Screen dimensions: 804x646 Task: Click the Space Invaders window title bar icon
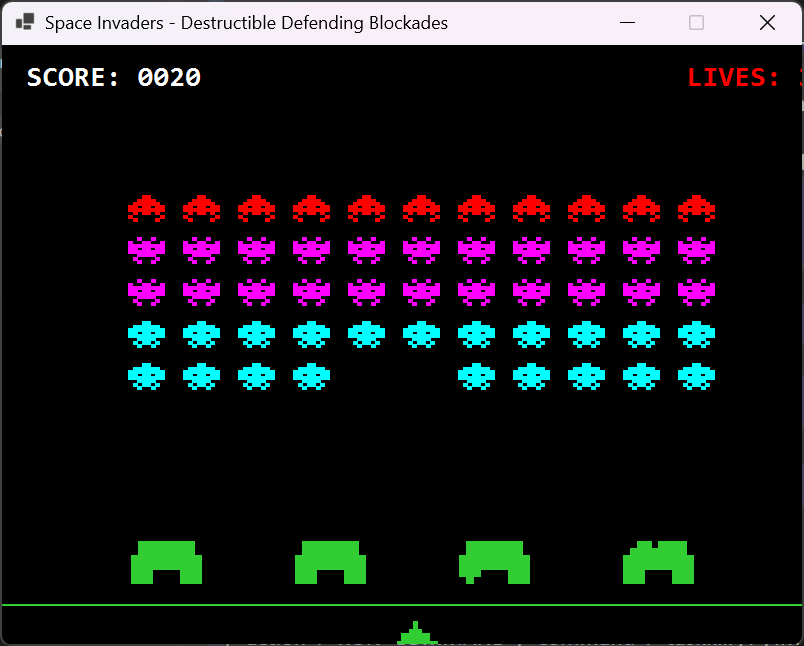pyautogui.click(x=25, y=22)
